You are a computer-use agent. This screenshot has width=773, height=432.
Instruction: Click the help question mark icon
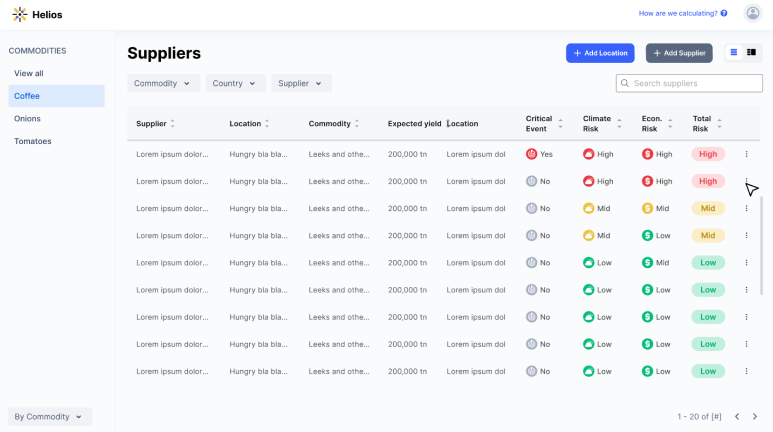click(724, 13)
